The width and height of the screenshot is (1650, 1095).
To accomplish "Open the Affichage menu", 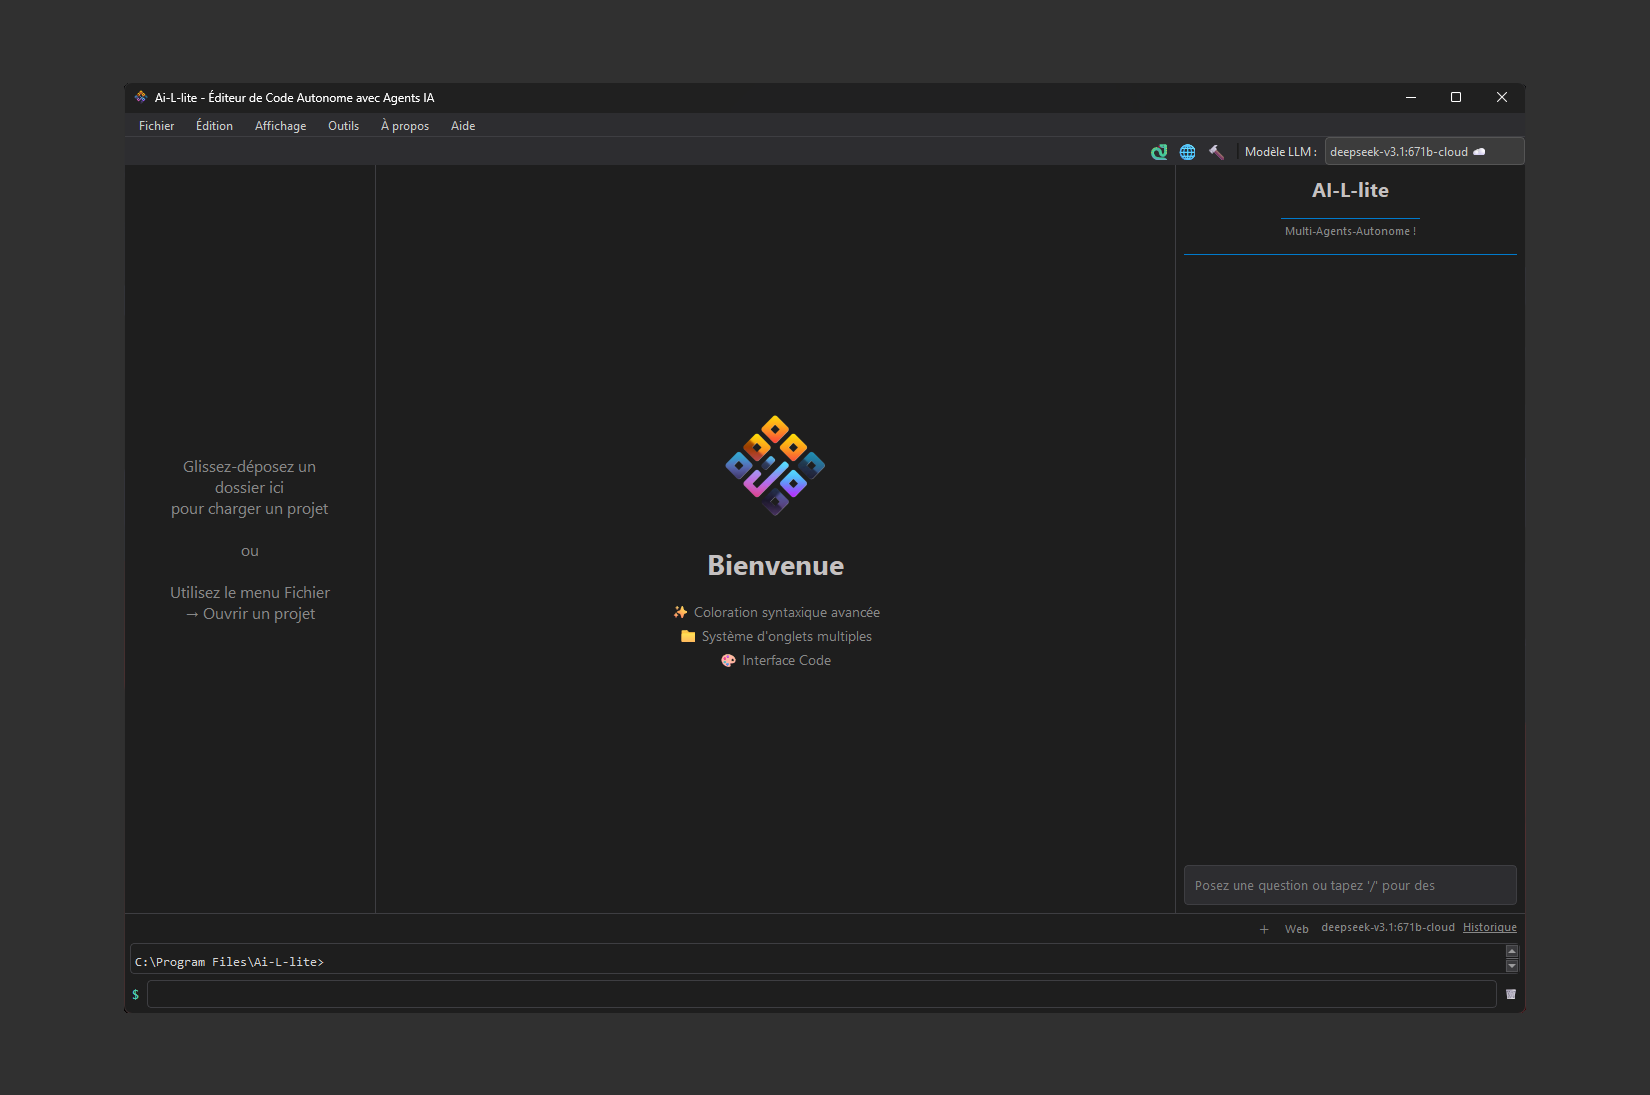I will [280, 126].
